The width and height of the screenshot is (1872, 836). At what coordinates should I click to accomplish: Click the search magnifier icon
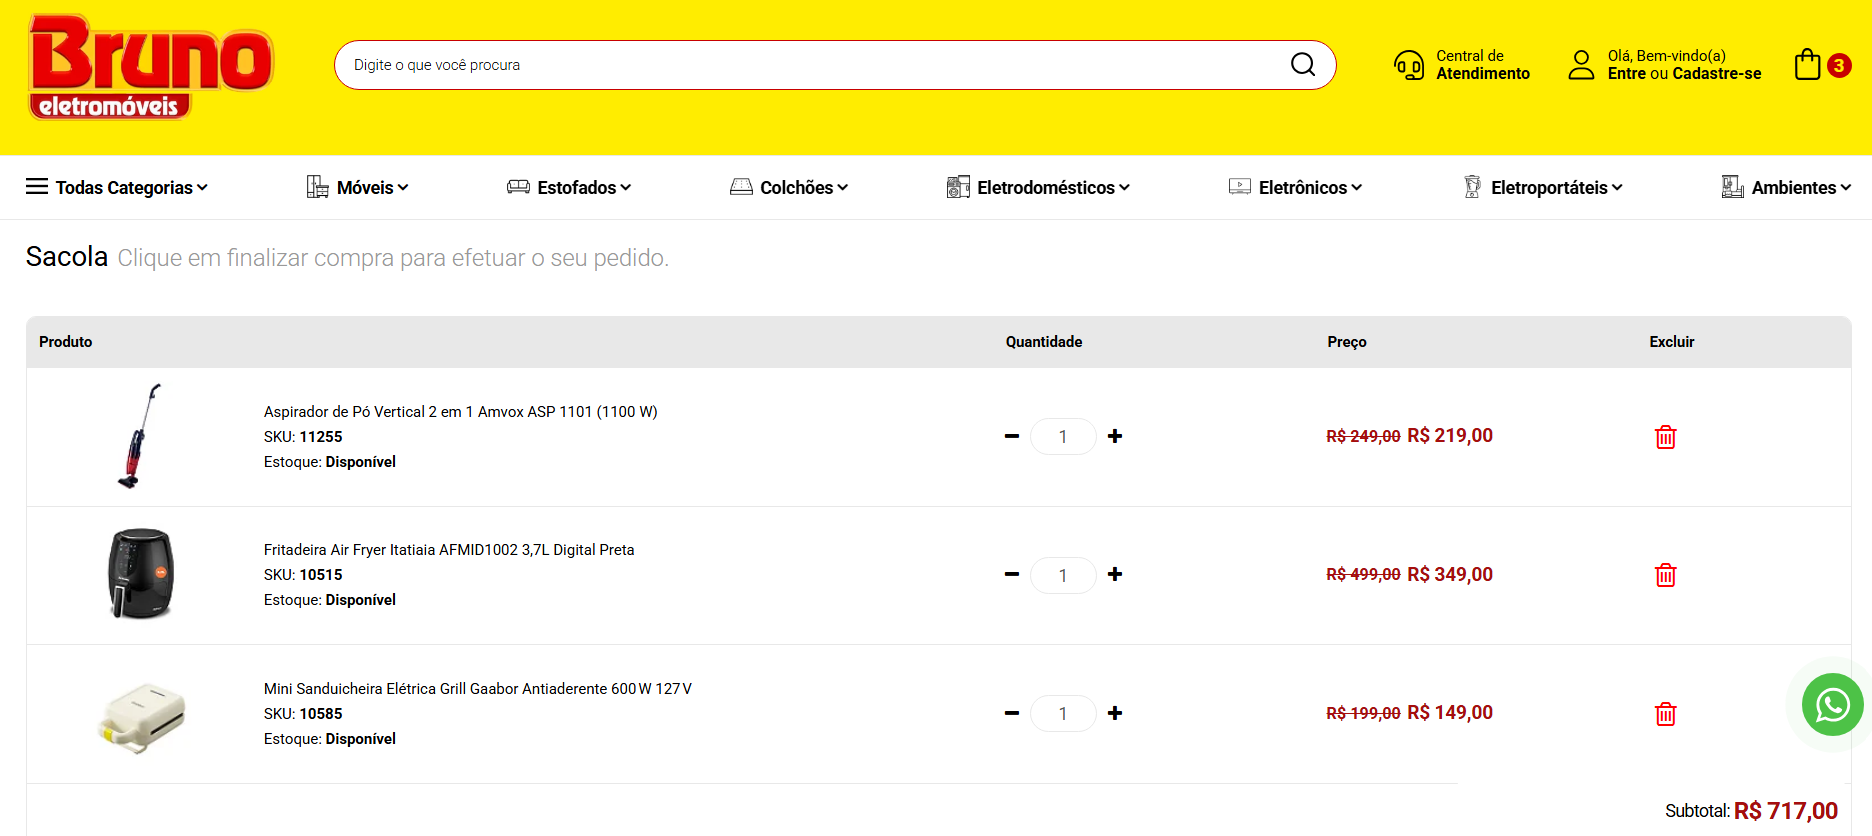click(x=1302, y=65)
